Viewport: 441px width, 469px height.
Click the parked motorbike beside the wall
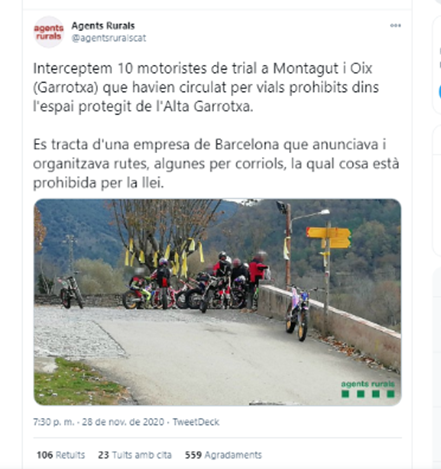pyautogui.click(x=299, y=313)
